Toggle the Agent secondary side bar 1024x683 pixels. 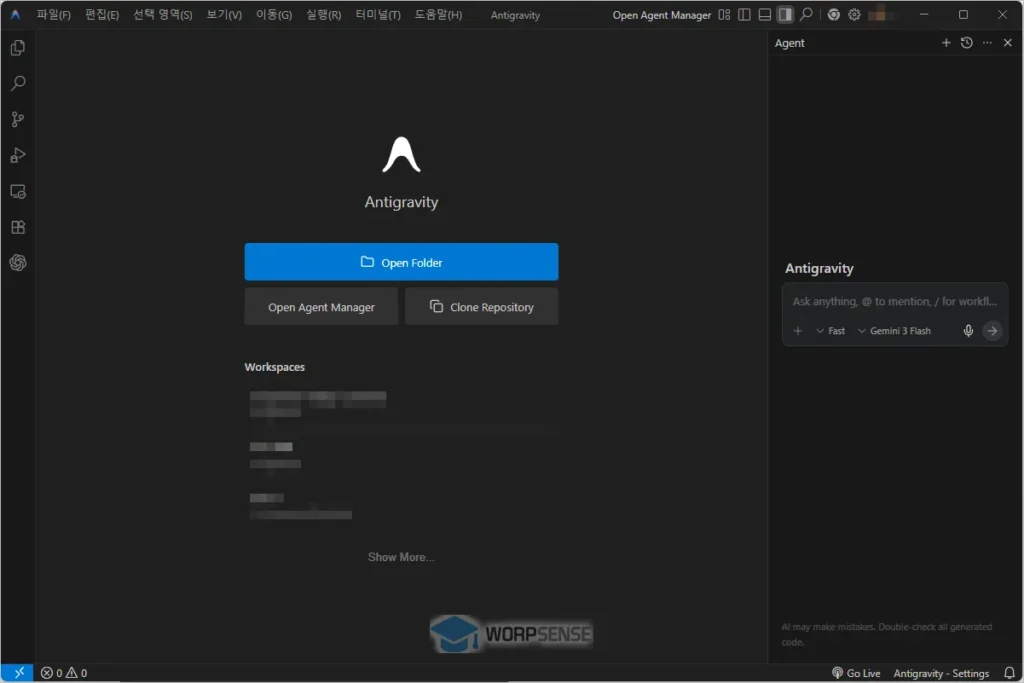(x=785, y=14)
